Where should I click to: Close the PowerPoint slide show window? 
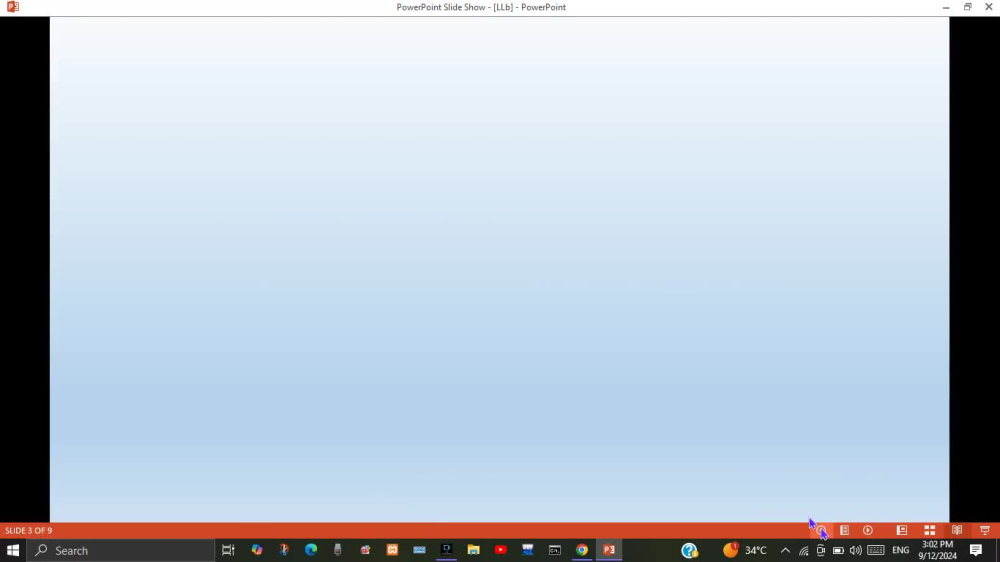tap(989, 7)
